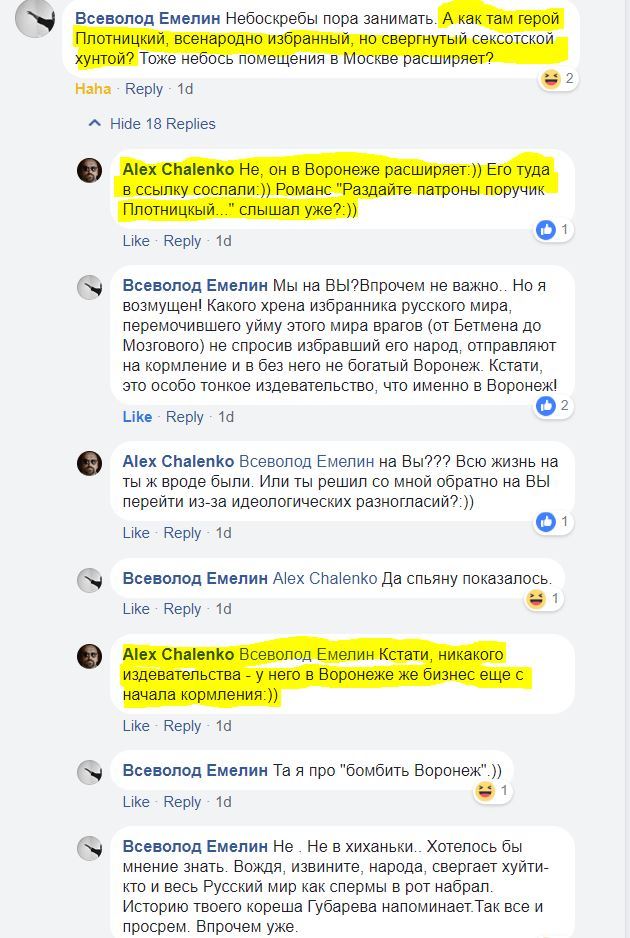The width and height of the screenshot is (630, 938).
Task: Like the "Раздайте патроны" comment by Alex Chalenko
Action: pos(136,241)
